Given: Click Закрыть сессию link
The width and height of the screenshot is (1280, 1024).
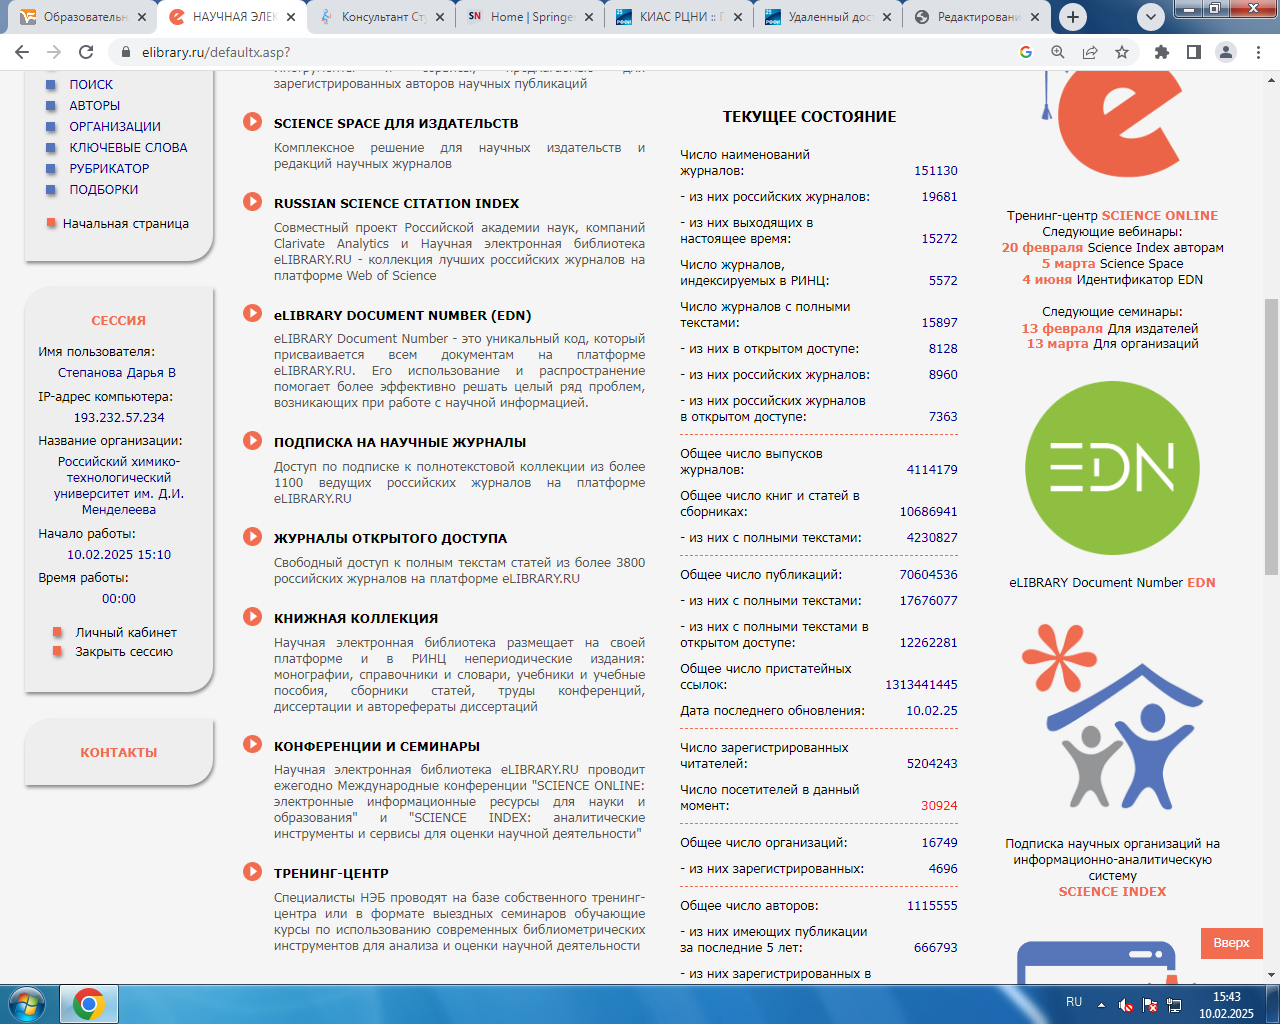Looking at the screenshot, I should click(x=124, y=651).
